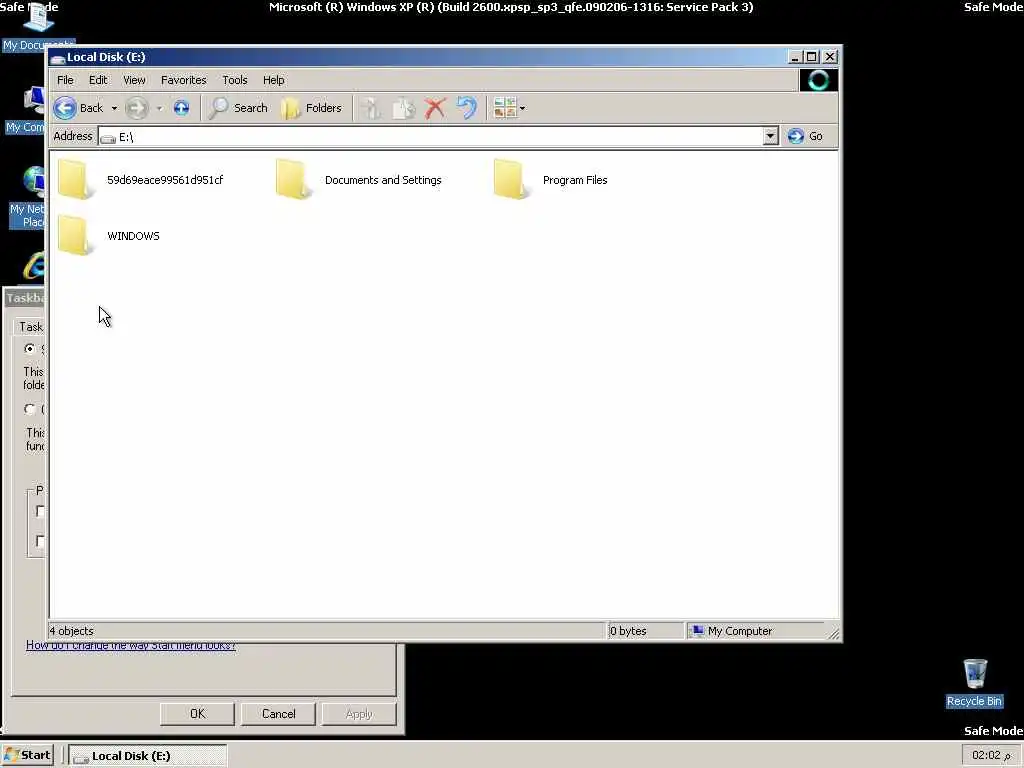This screenshot has height=768, width=1024.
Task: Select the Program Files folder icon
Action: tap(511, 179)
